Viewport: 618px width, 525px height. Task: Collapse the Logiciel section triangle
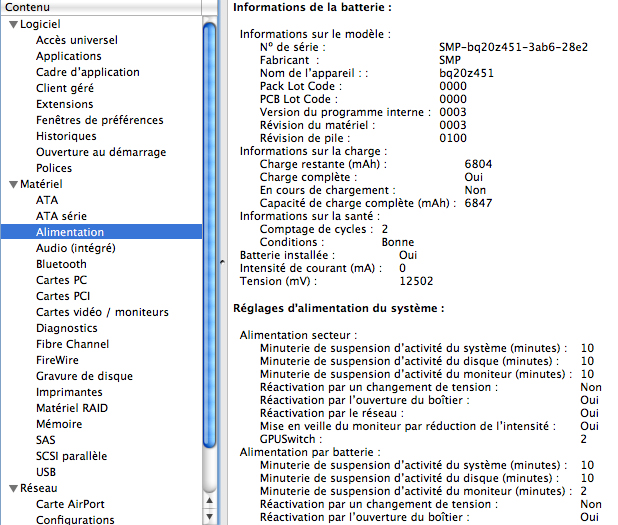point(13,24)
